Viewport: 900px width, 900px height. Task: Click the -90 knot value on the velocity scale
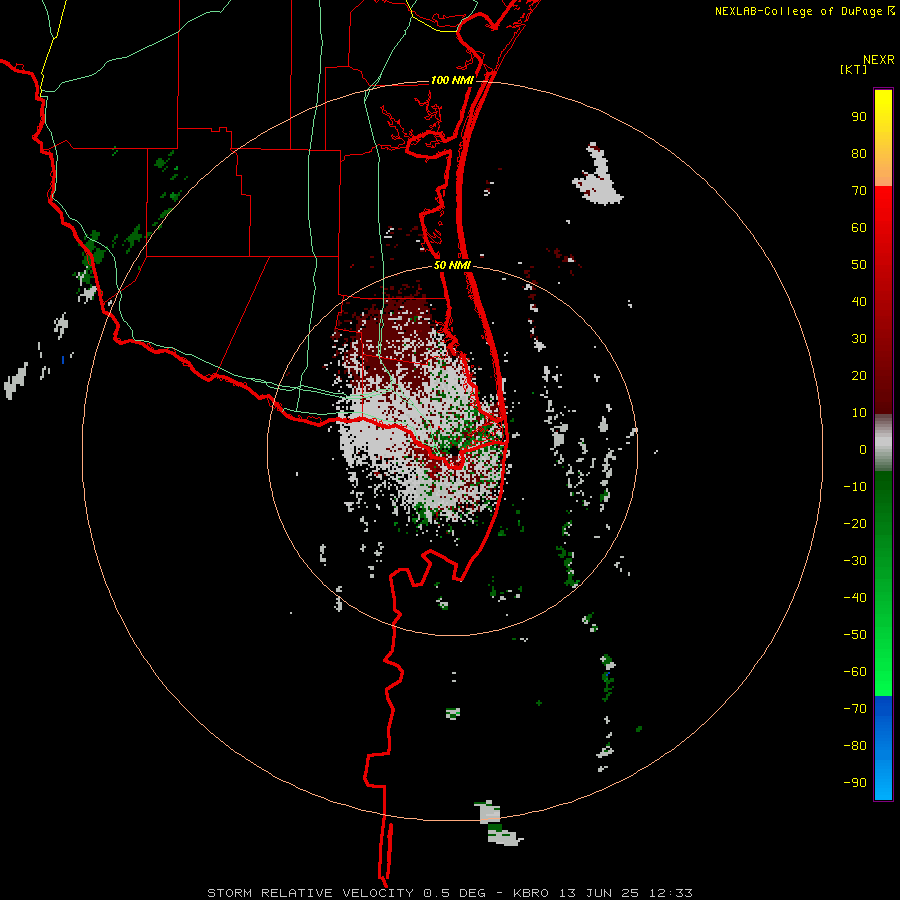[855, 783]
